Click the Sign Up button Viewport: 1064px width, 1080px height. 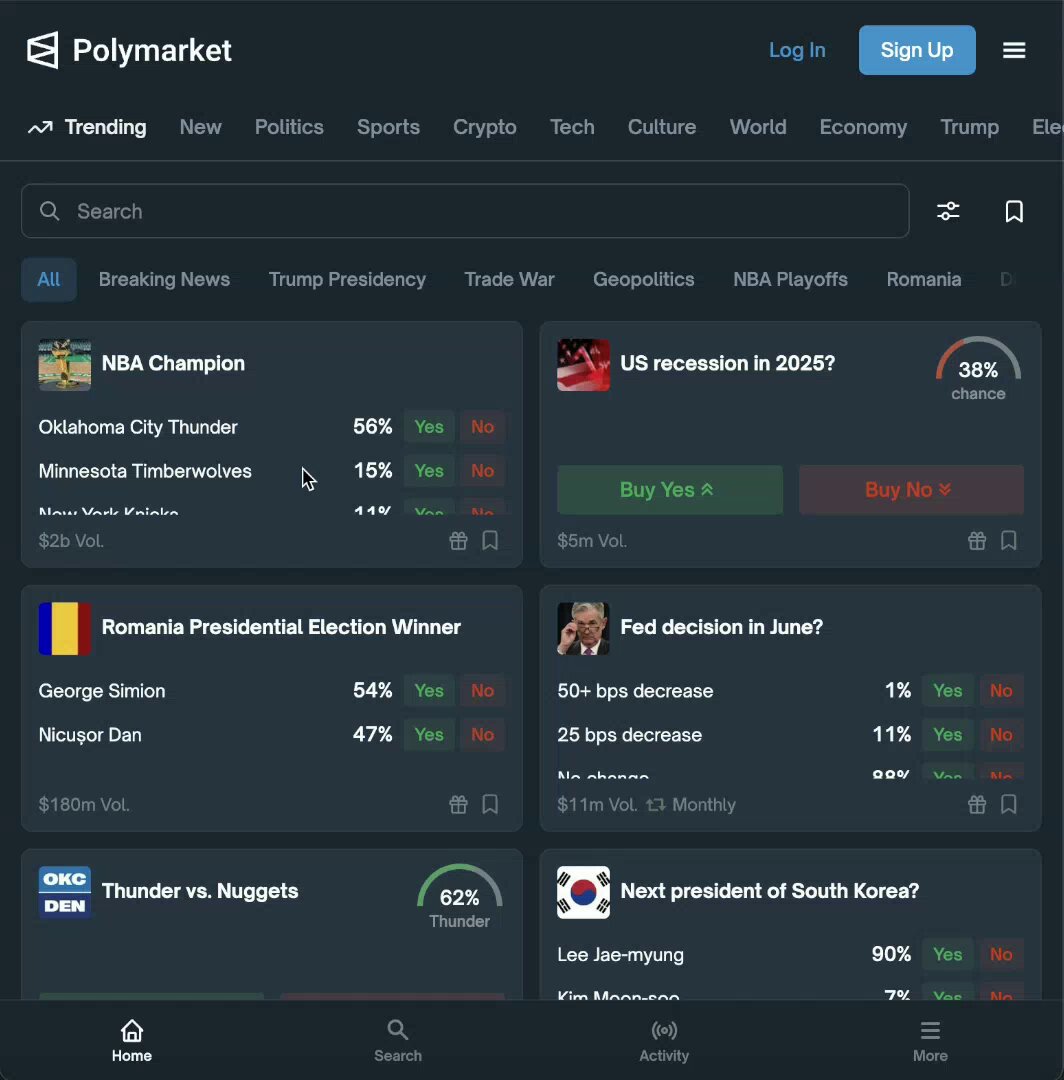917,50
